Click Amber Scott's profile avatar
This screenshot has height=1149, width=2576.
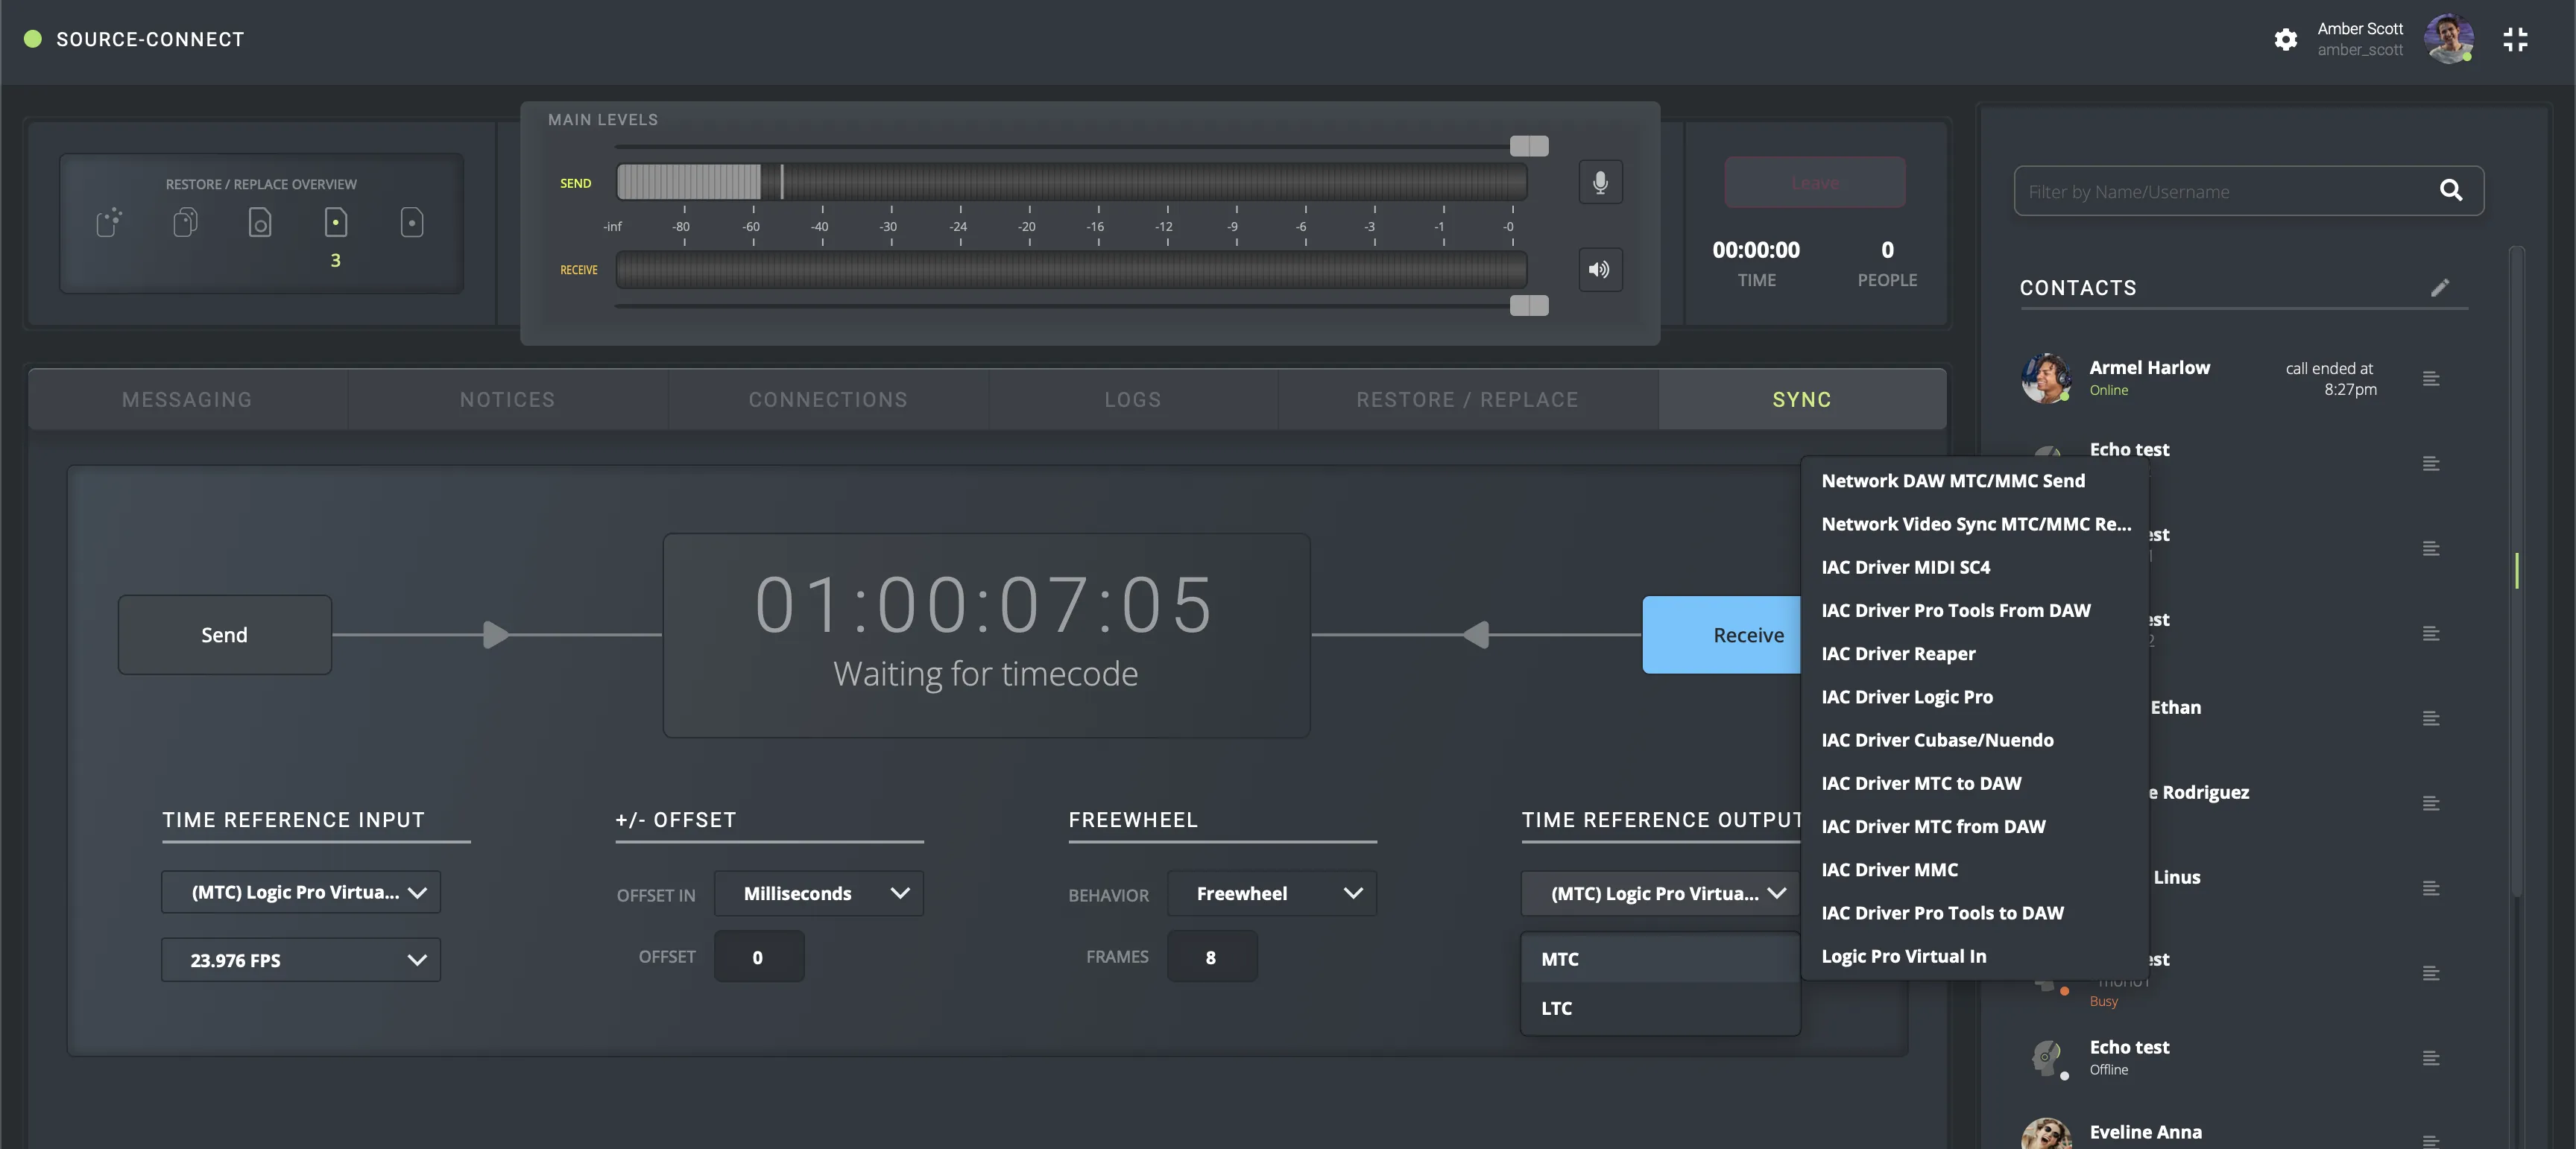point(2448,39)
